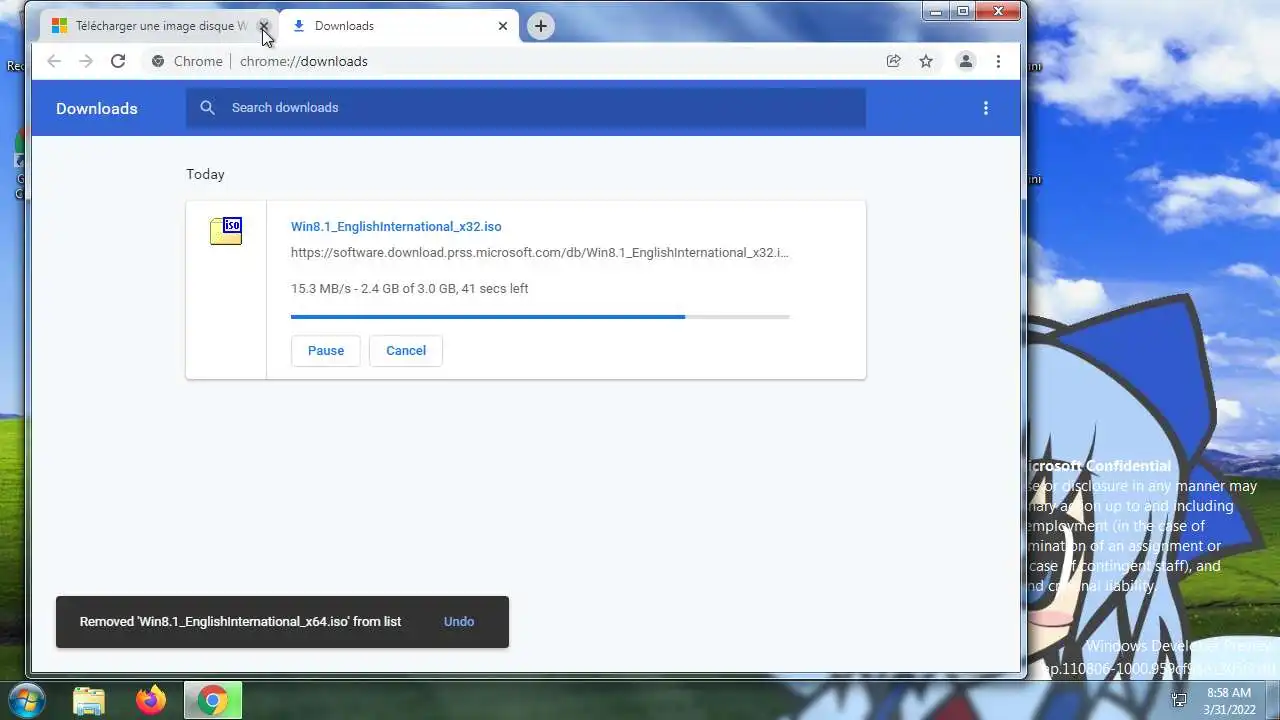
Task: Close the Downloads tab
Action: tap(503, 26)
